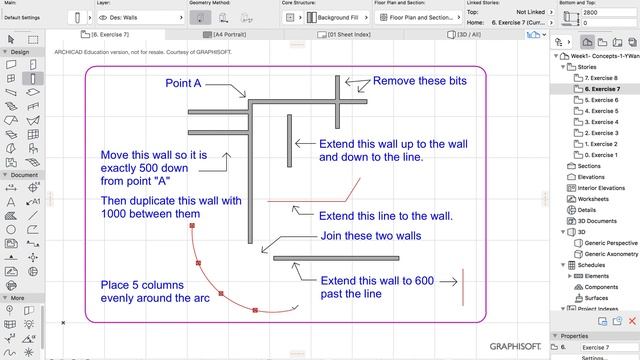Open the Background Fill structure dropdown
This screenshot has width=640, height=360.
(x=338, y=18)
